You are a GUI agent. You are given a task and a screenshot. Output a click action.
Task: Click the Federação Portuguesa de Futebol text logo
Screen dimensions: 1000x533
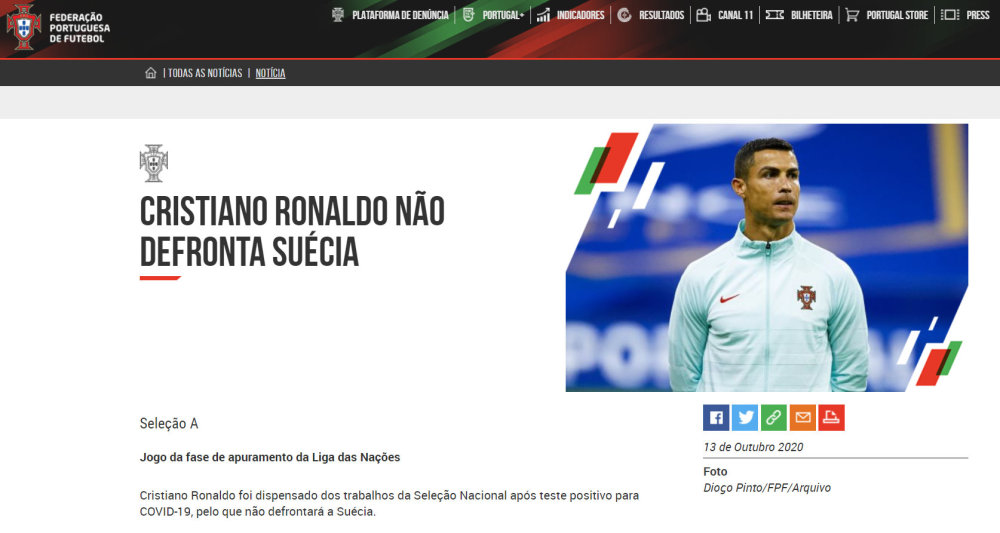click(80, 28)
